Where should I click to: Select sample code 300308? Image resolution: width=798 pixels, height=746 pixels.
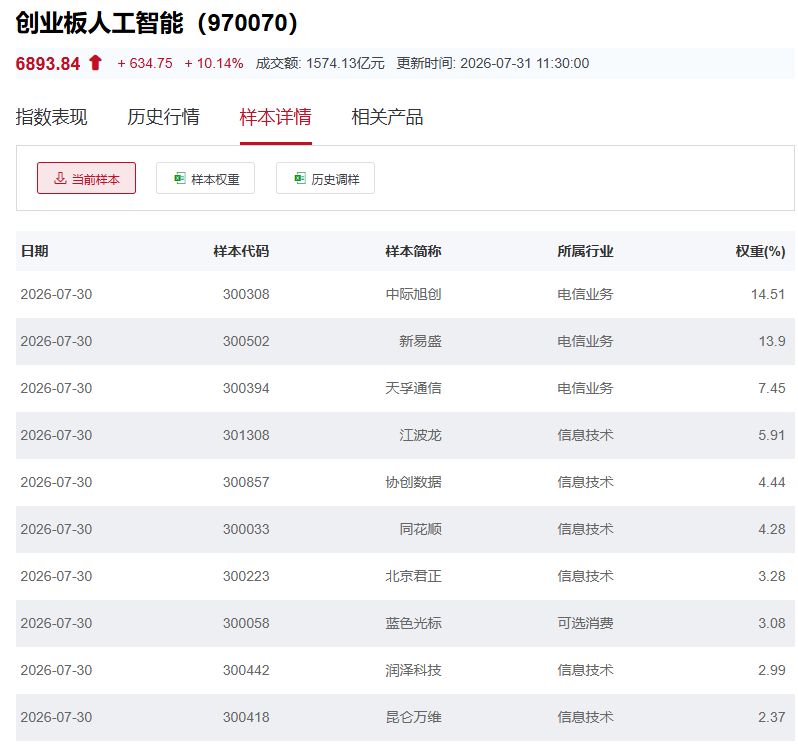[246, 294]
